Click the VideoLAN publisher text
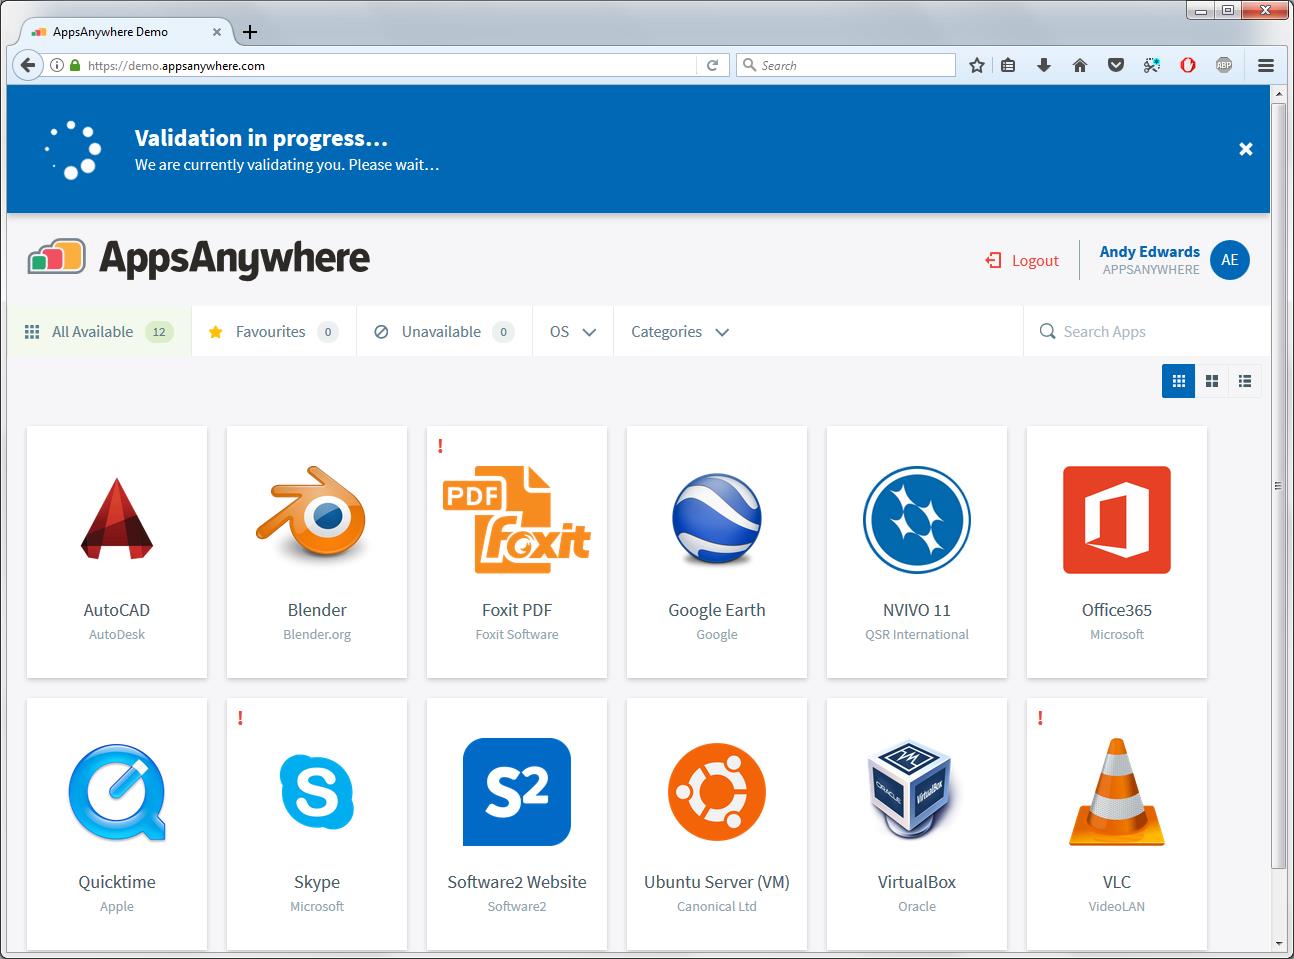Image resolution: width=1294 pixels, height=959 pixels. (x=1117, y=906)
